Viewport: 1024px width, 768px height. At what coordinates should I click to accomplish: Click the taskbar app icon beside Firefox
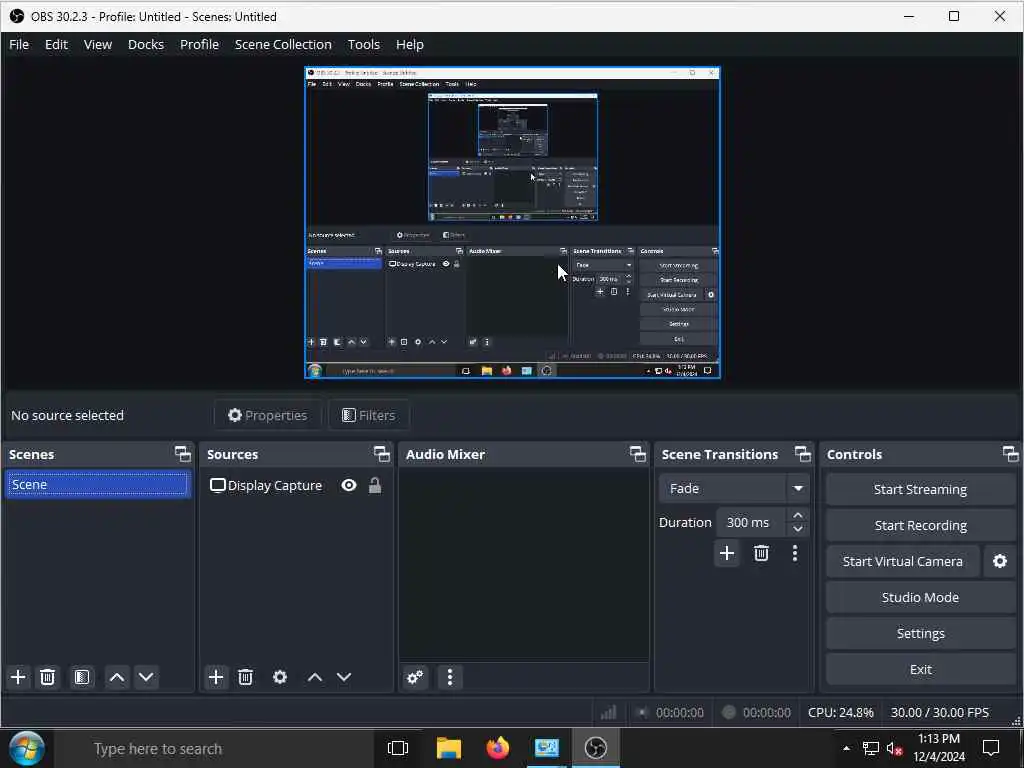coord(547,748)
